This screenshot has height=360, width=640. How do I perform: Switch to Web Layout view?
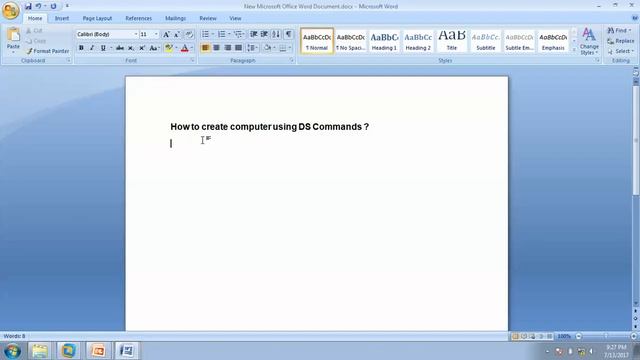pyautogui.click(x=532, y=336)
